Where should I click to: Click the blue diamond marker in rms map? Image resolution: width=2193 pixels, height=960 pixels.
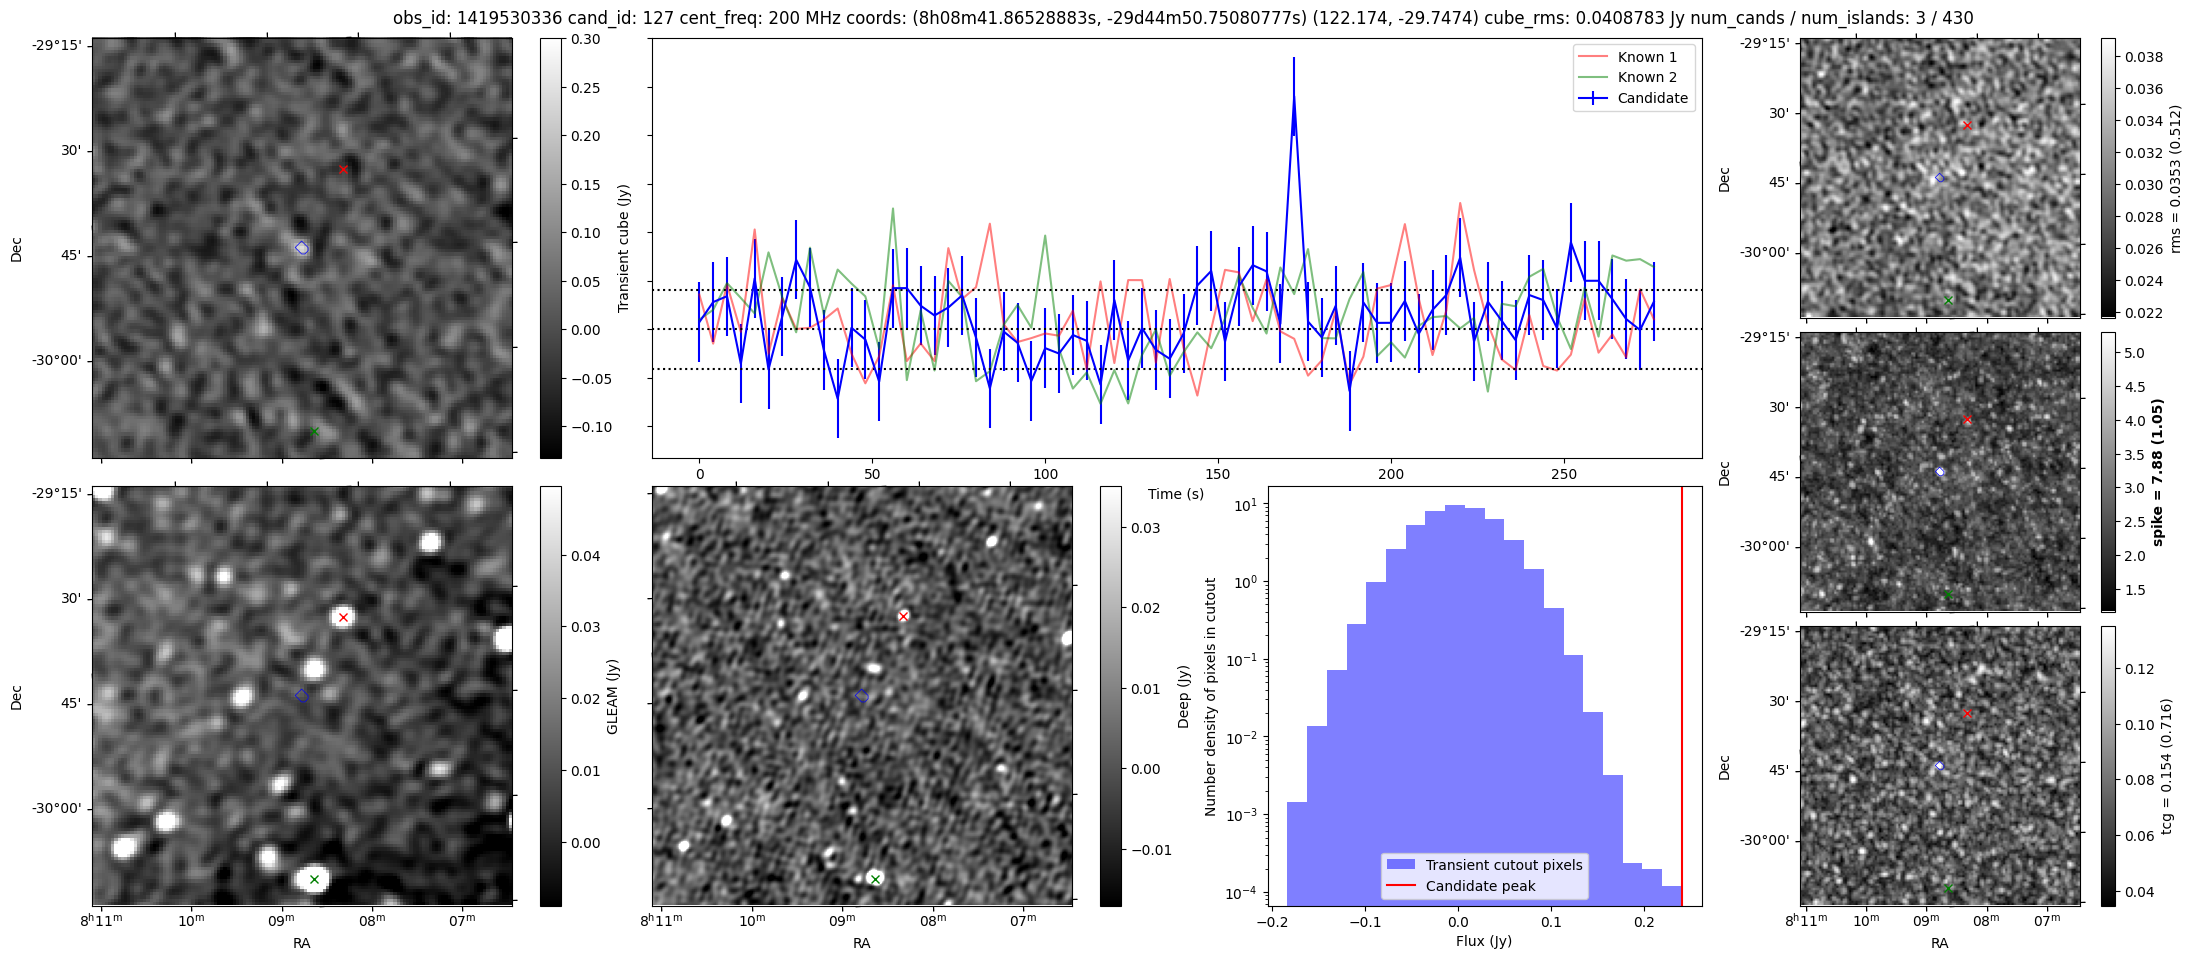tap(1940, 178)
